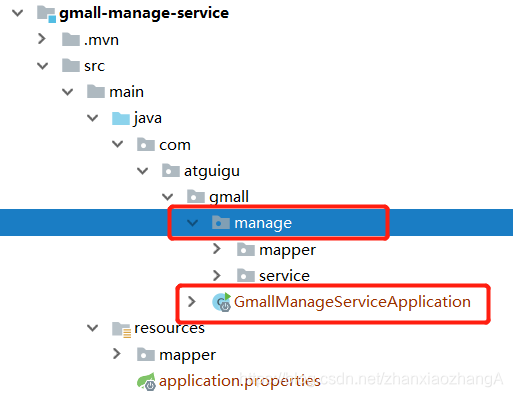Expand the mapper package under manage

click(217, 249)
